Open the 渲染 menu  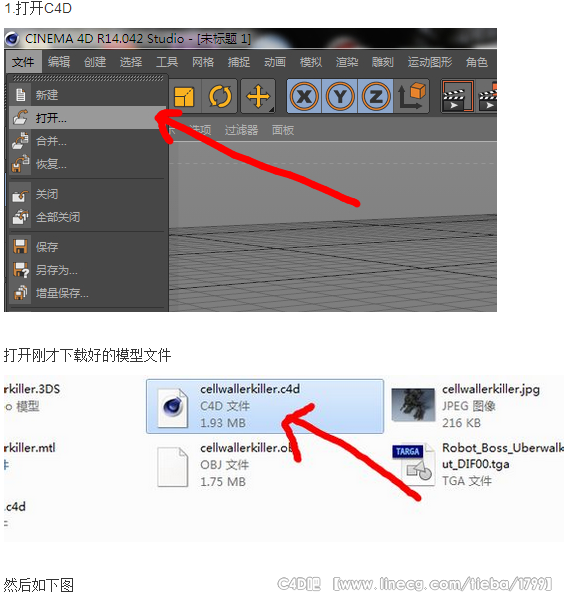(x=347, y=62)
